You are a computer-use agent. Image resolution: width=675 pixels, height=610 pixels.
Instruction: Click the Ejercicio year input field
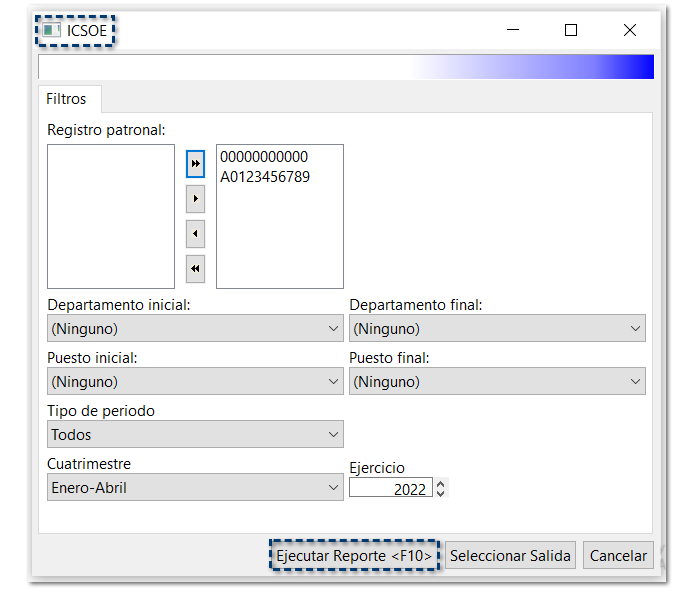click(x=390, y=489)
